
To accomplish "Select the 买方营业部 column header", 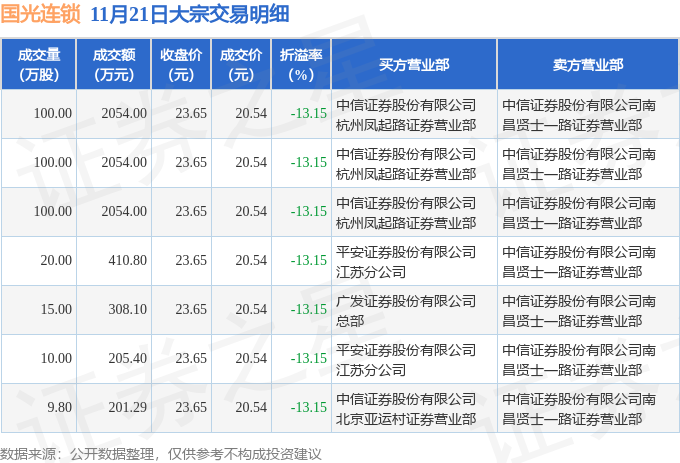I will coord(414,65).
